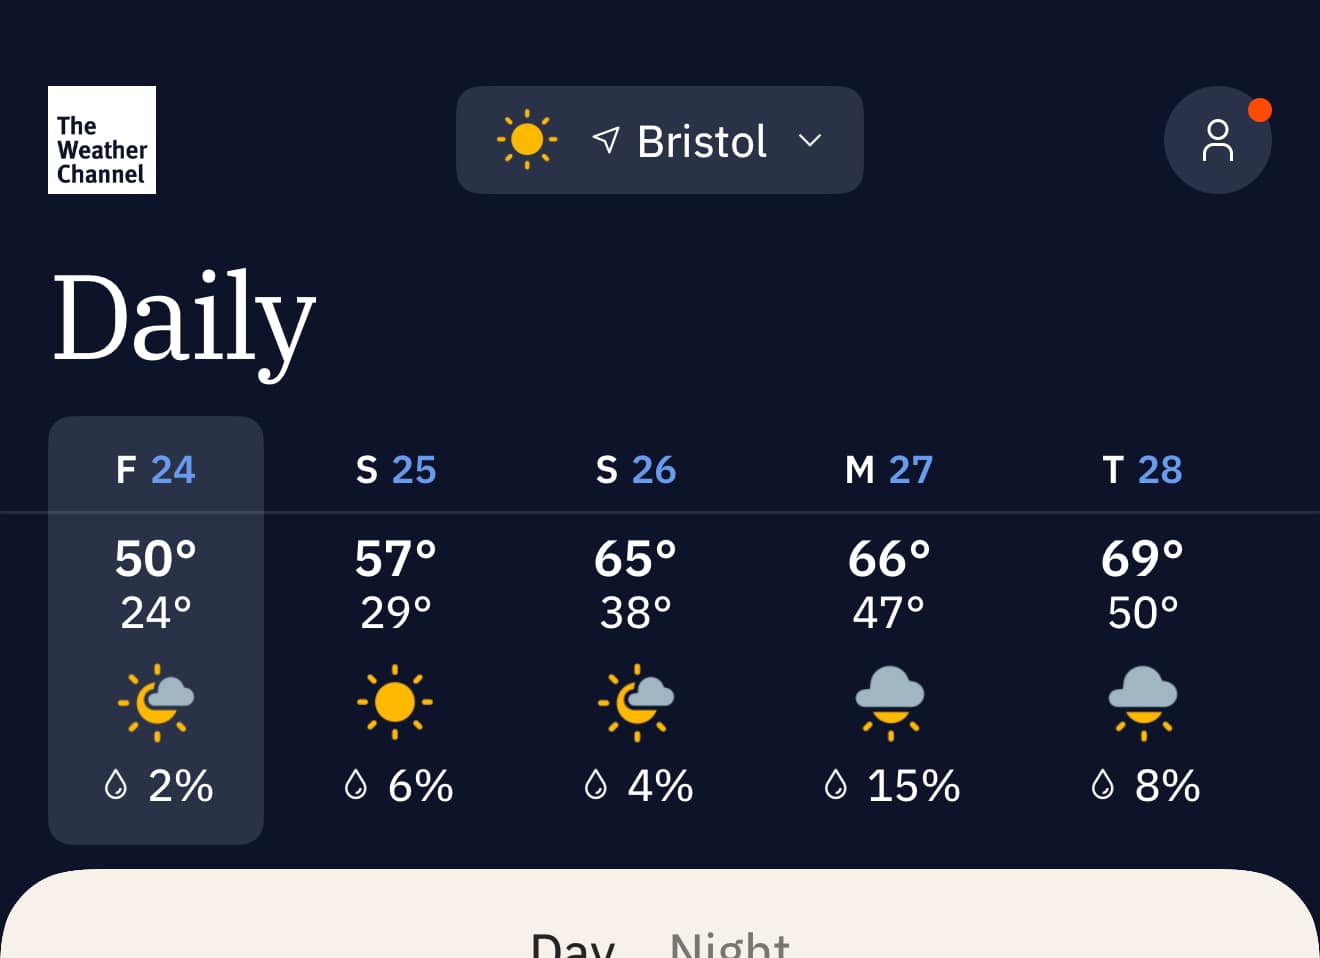Click the sunny icon for Saturday 25
Viewport: 1320px width, 958px height.
click(x=395, y=702)
